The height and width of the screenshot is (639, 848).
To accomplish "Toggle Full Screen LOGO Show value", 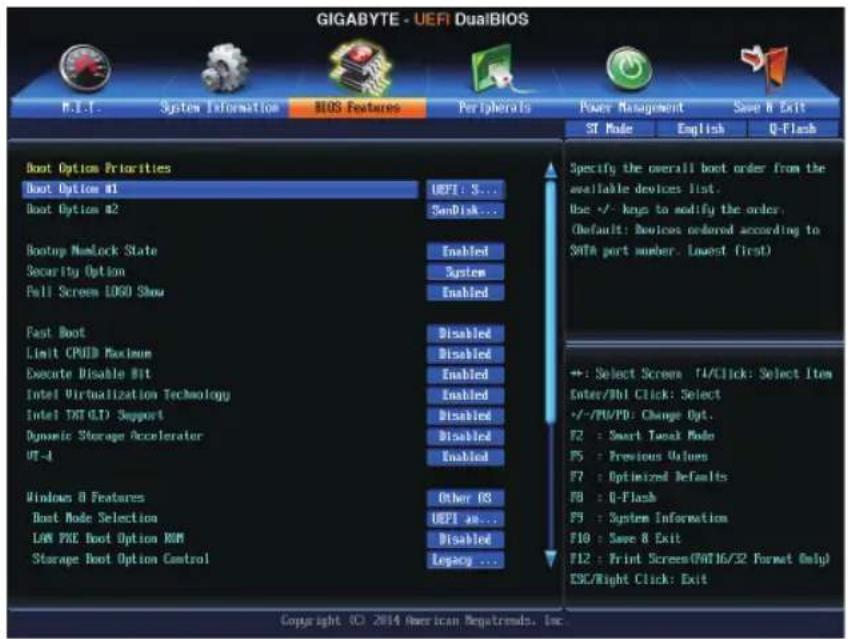I will (x=466, y=292).
